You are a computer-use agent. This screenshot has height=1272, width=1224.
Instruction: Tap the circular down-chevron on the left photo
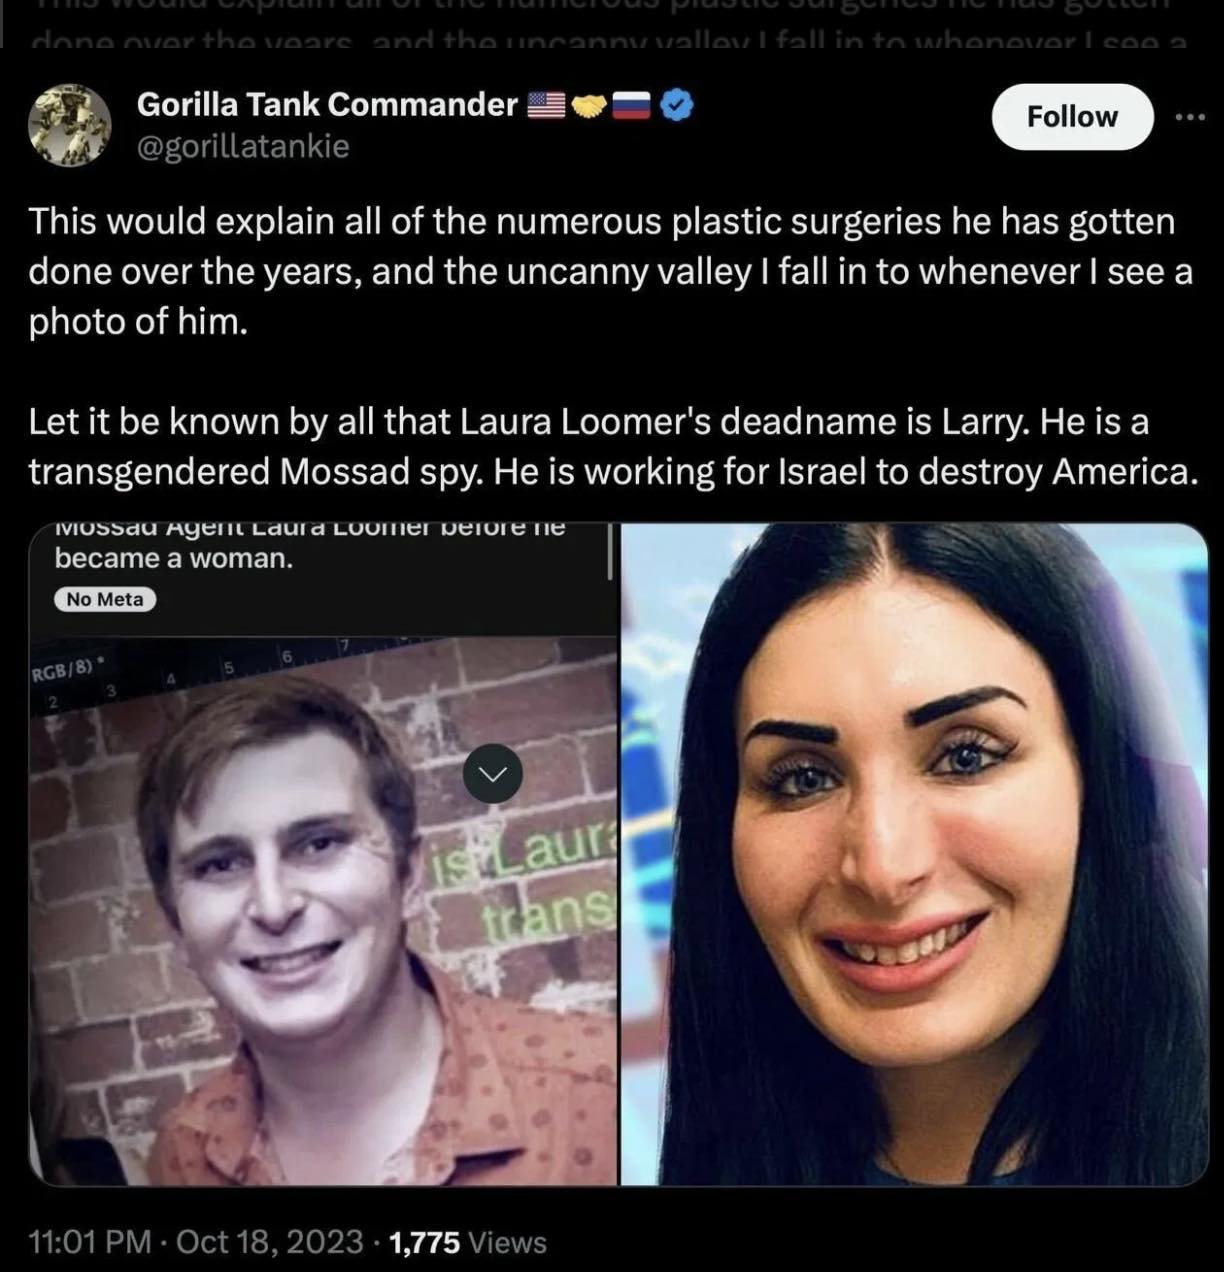[x=493, y=773]
